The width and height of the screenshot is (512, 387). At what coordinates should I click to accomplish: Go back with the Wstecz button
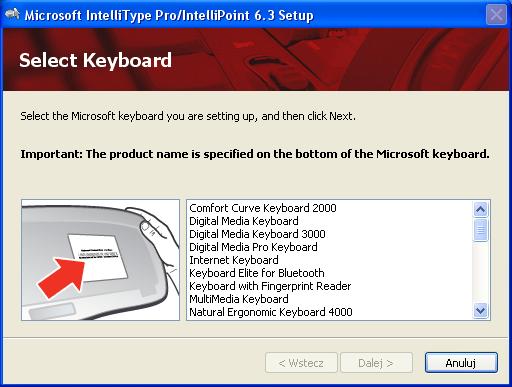301,363
